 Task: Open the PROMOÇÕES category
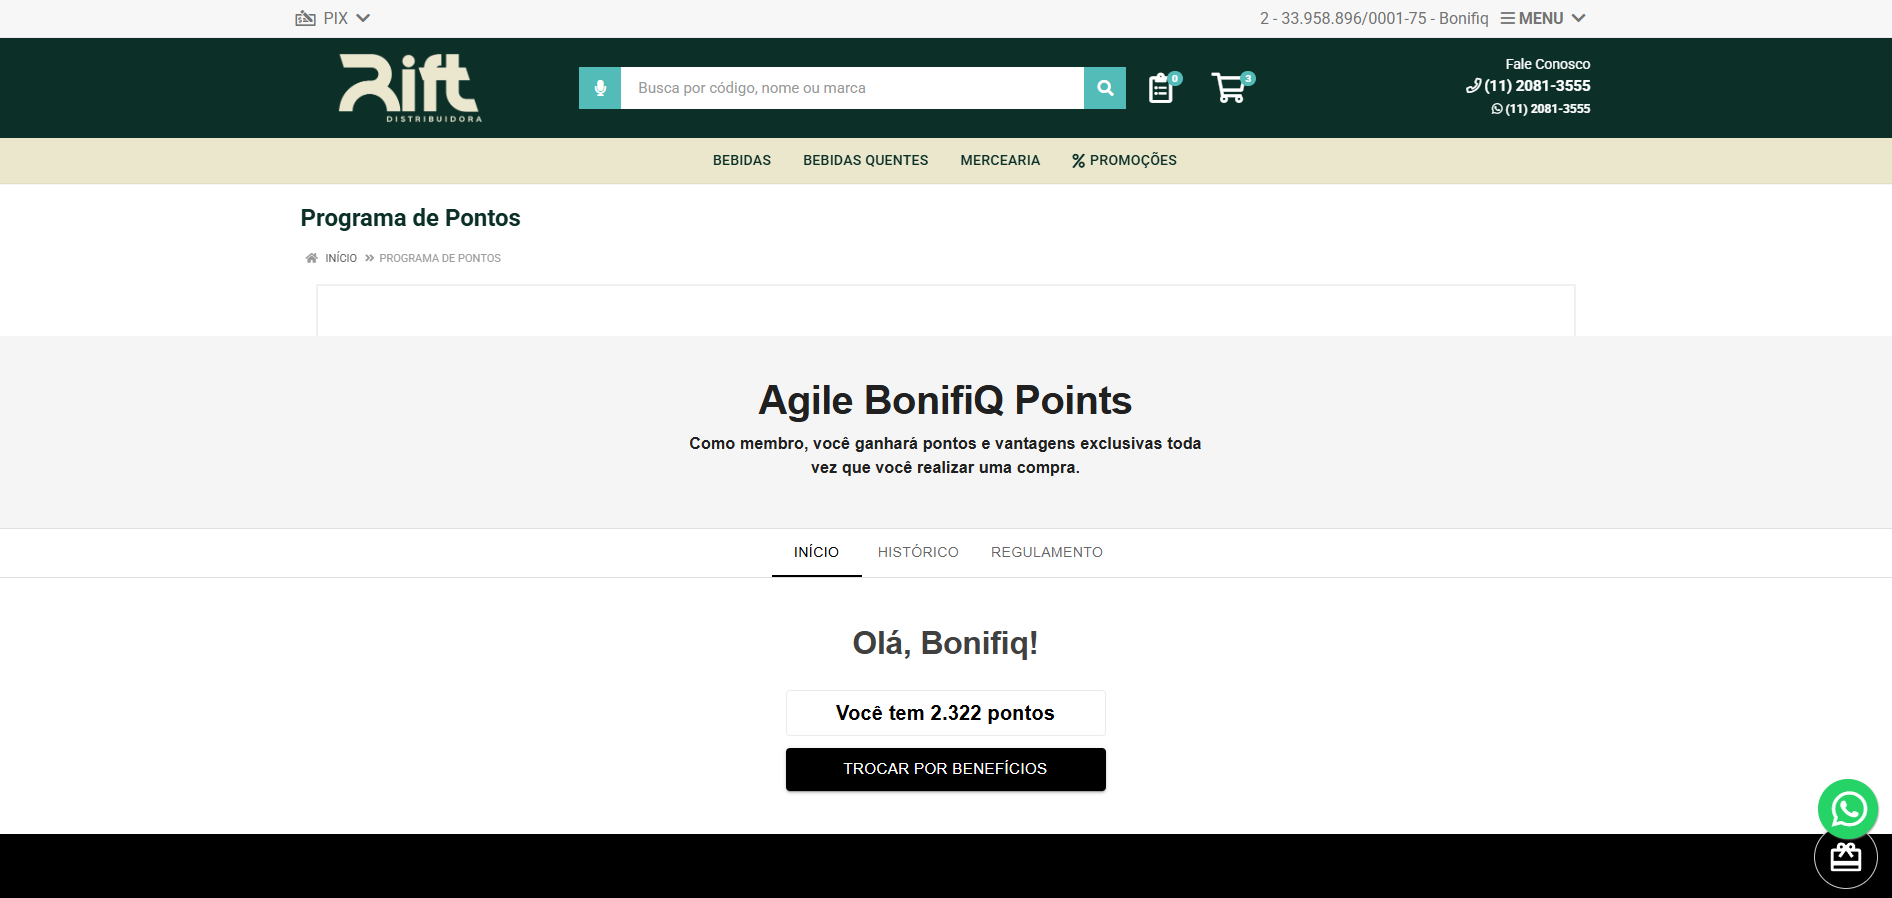(x=1124, y=160)
